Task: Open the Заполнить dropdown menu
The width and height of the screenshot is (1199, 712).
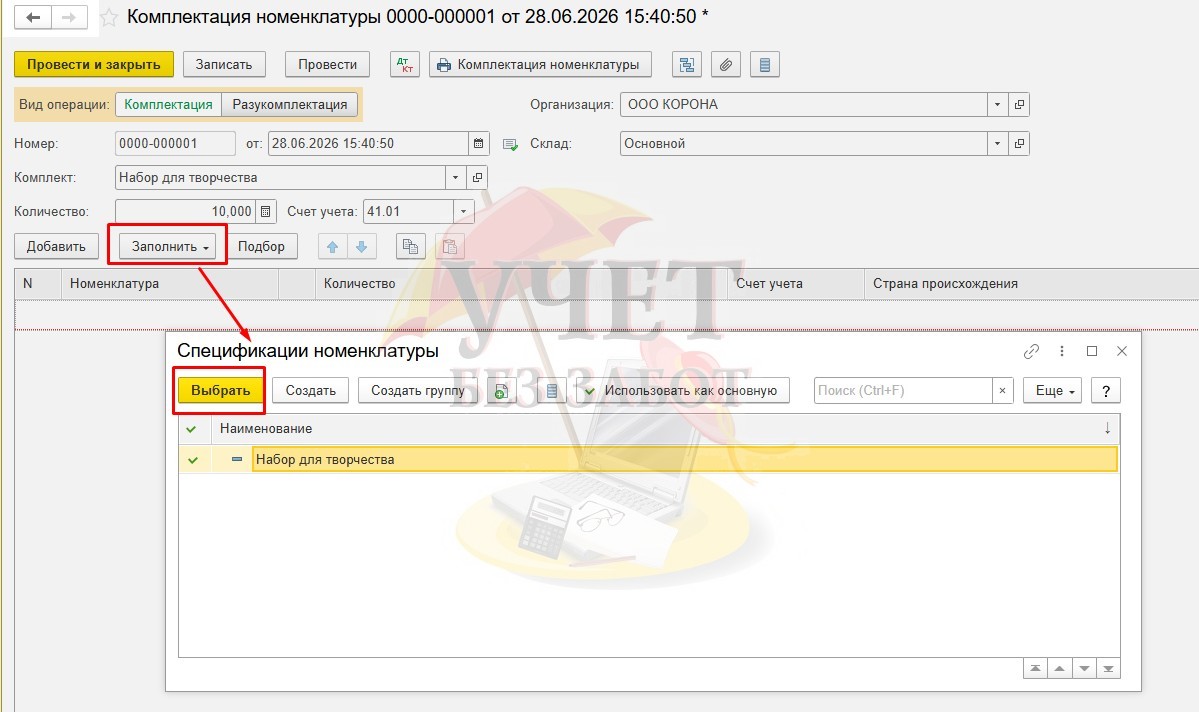Action: coord(167,246)
